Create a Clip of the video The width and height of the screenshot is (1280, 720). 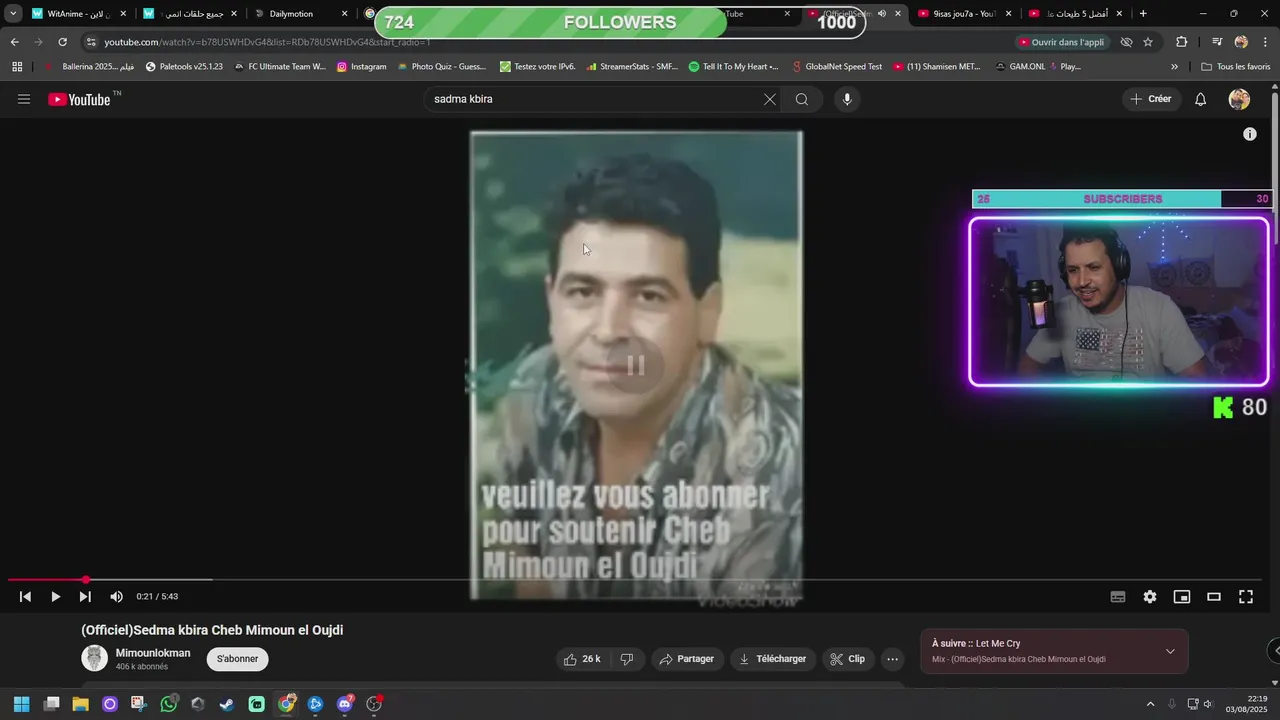[847, 659]
